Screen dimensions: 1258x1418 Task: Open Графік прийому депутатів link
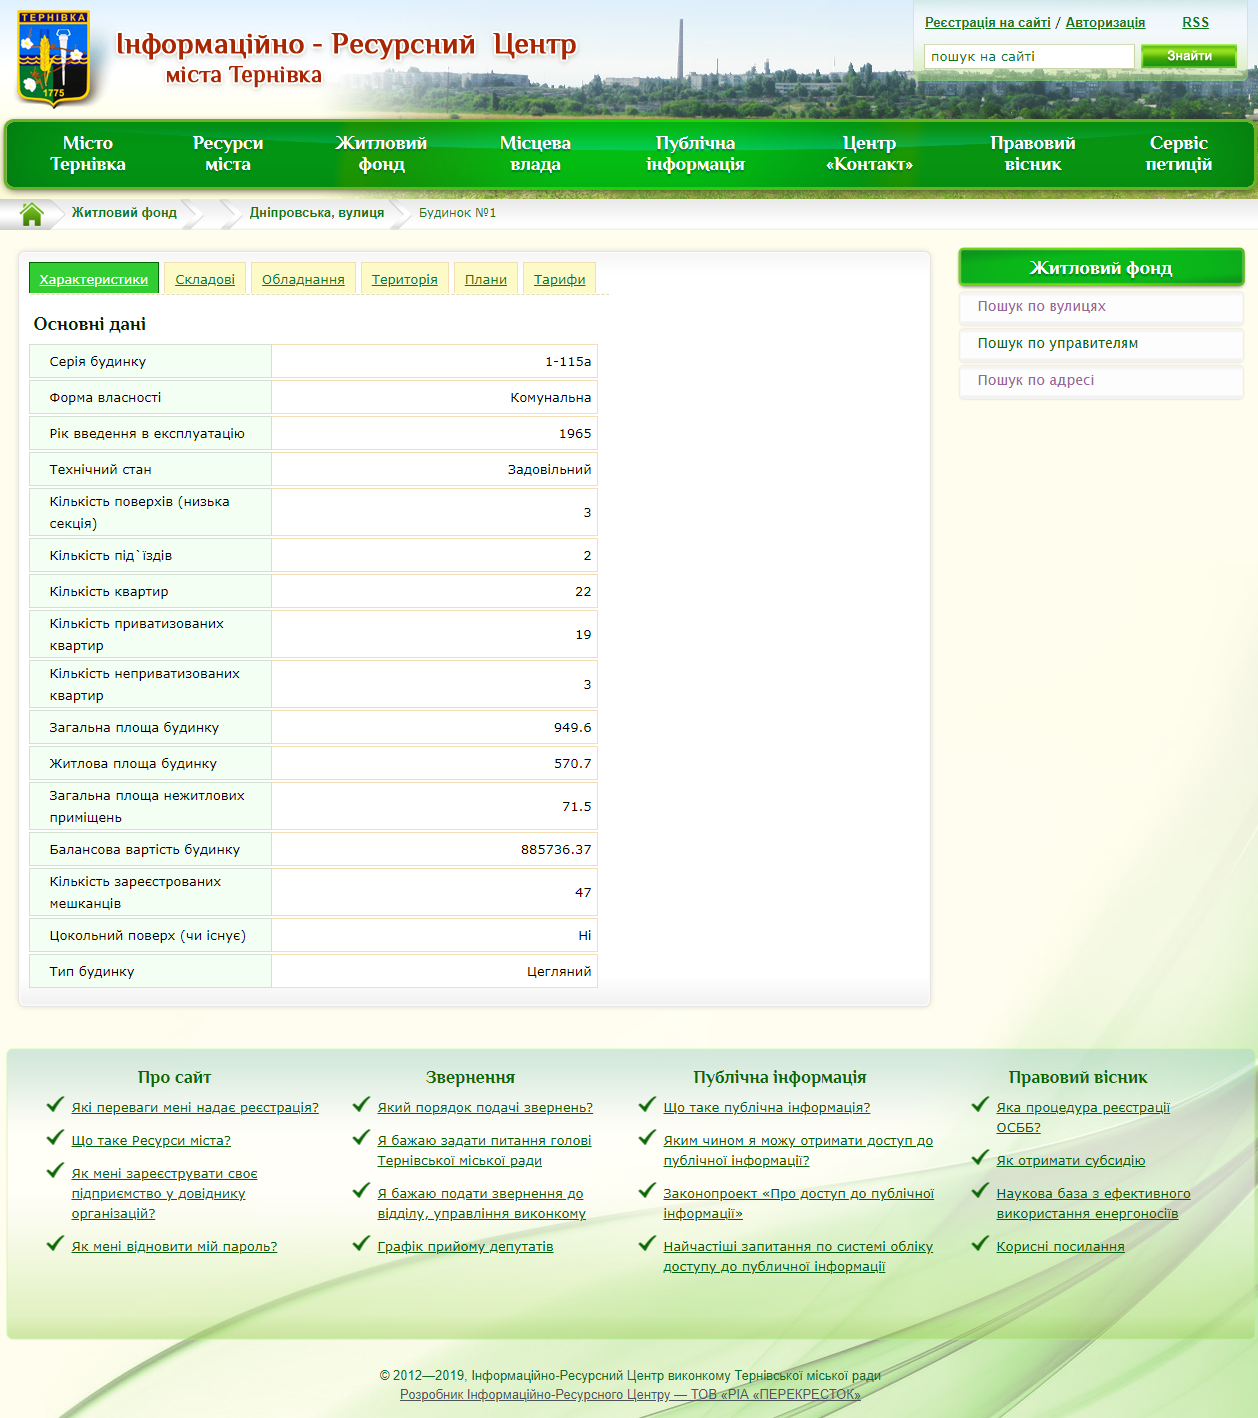click(x=465, y=1247)
